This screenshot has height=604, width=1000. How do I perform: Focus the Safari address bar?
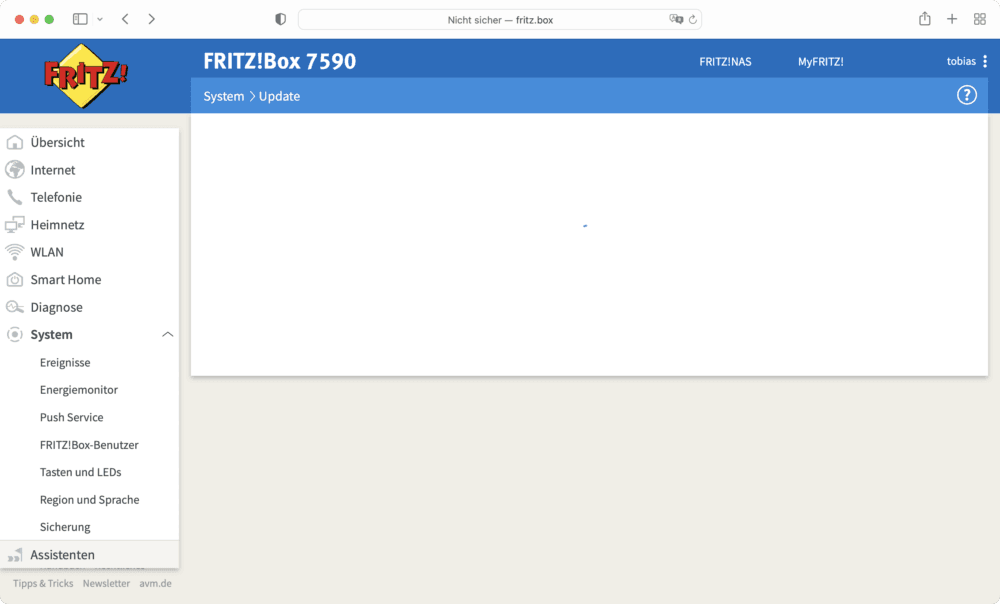(500, 20)
